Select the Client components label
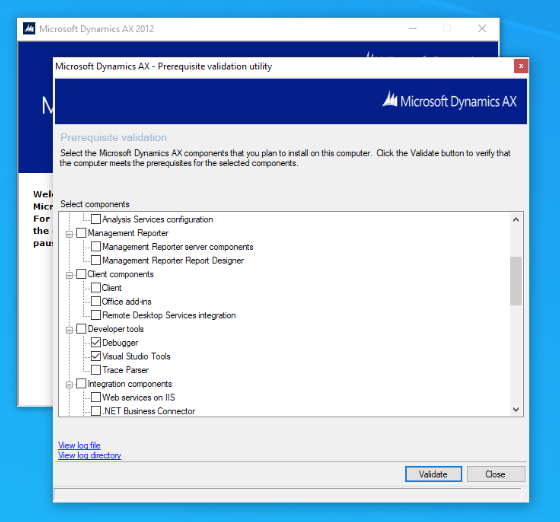This screenshot has height=522, width=560. click(120, 274)
